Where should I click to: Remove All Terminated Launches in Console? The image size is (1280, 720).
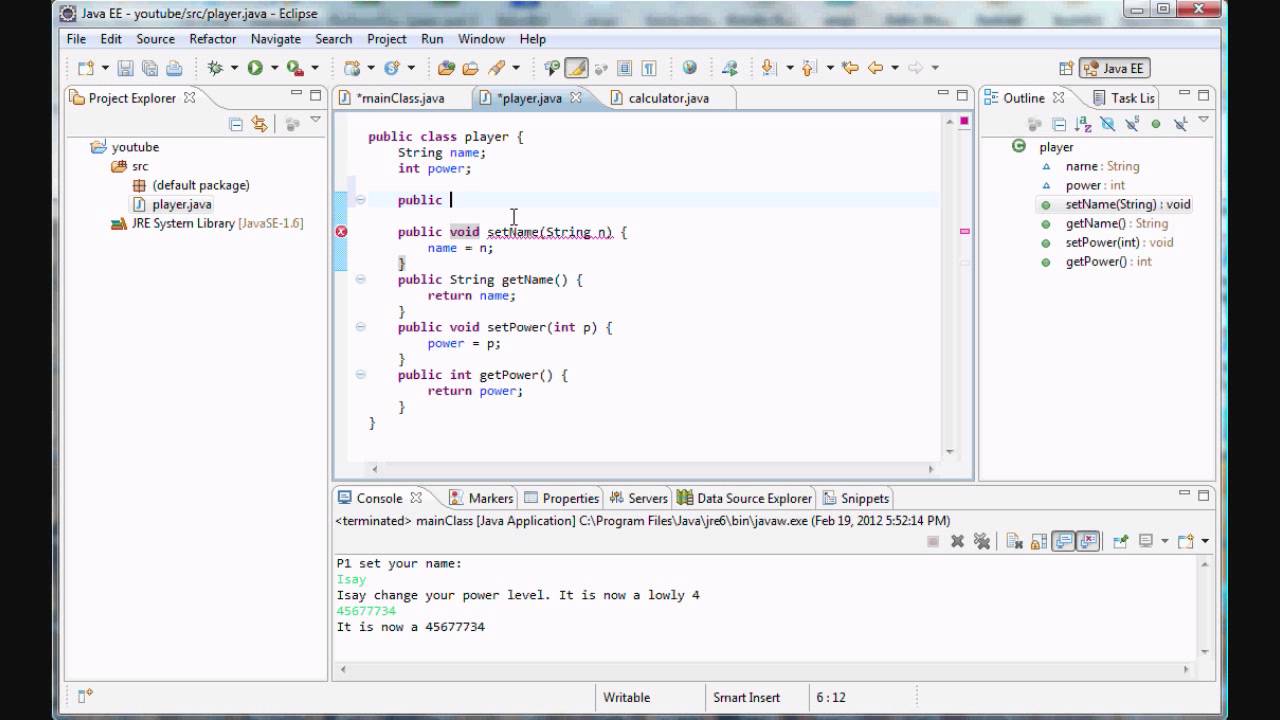[982, 541]
